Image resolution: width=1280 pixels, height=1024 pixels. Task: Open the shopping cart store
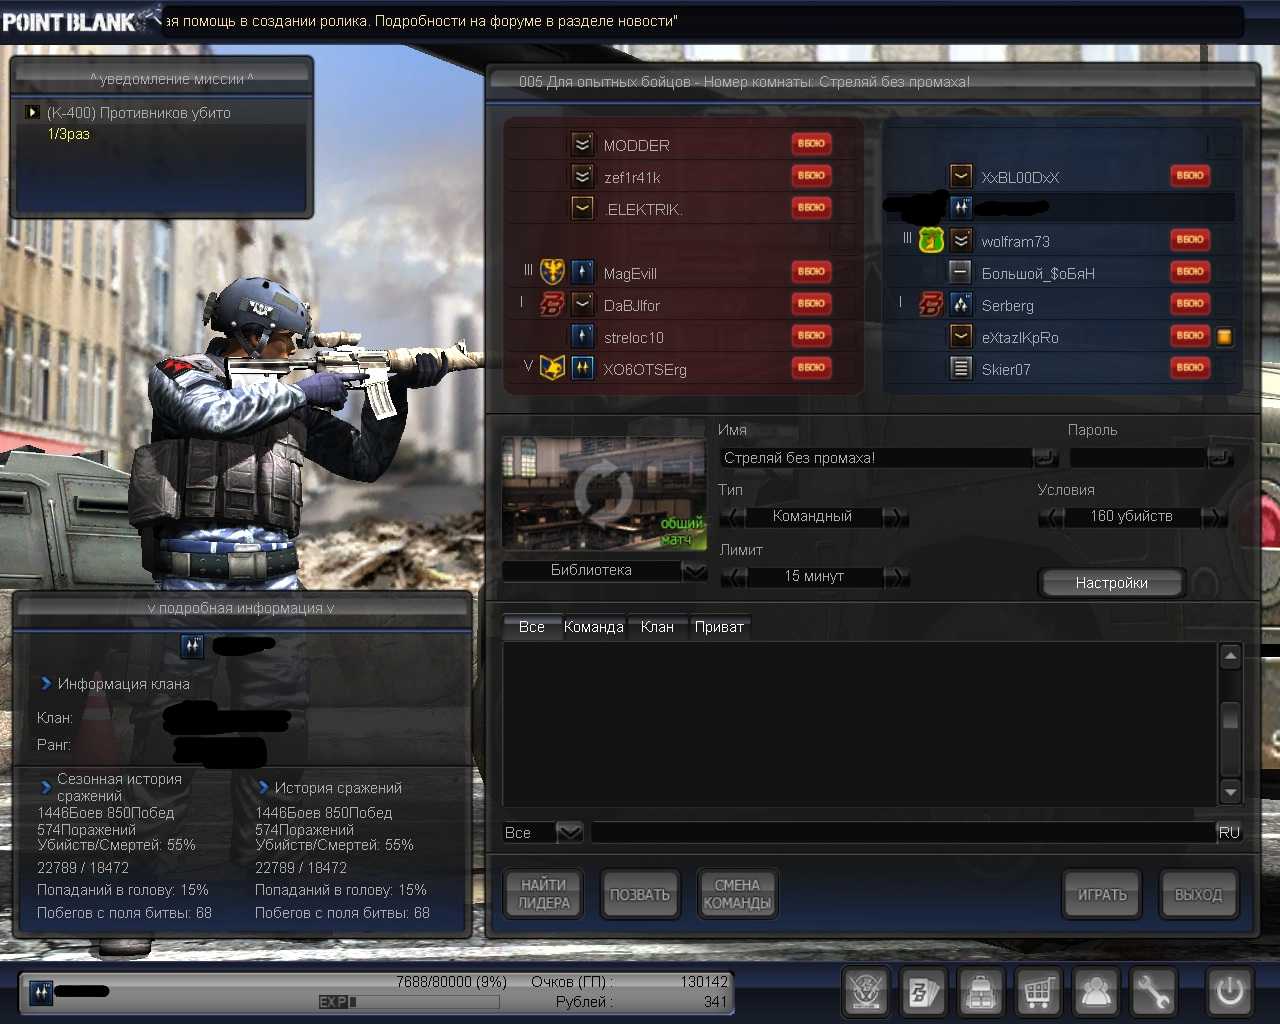tap(1039, 991)
